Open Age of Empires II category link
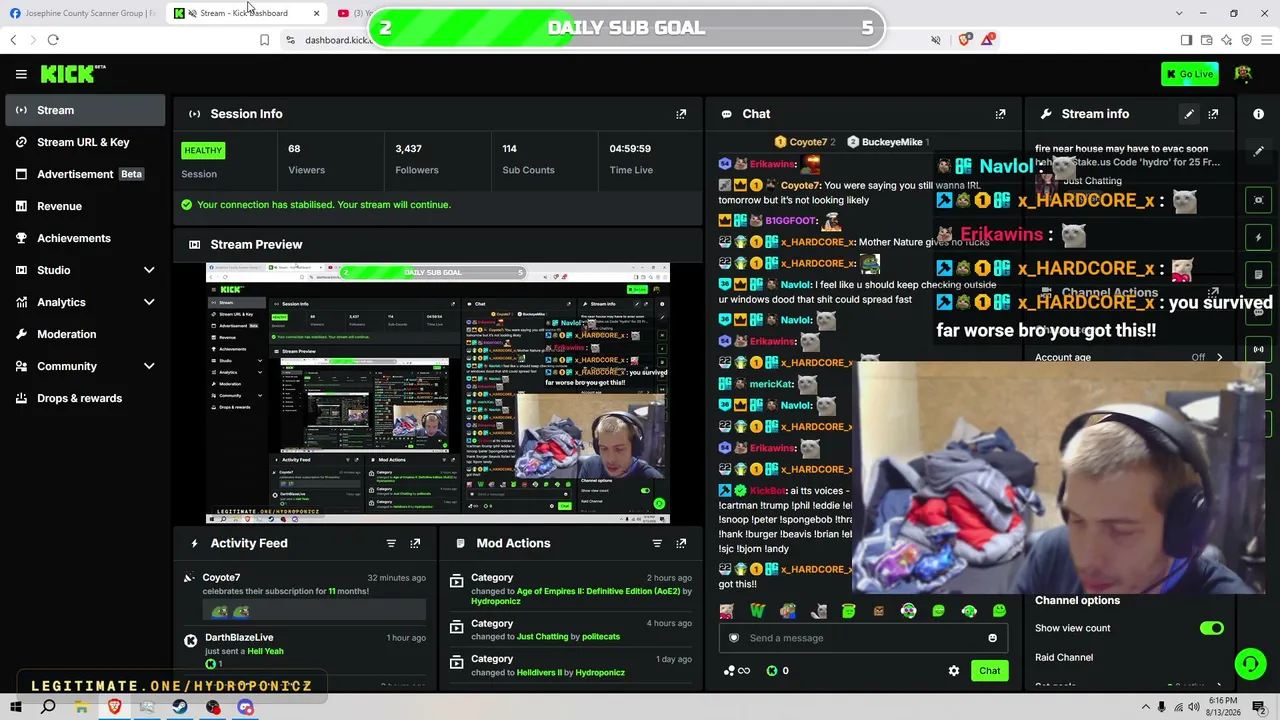Image resolution: width=1280 pixels, height=720 pixels. click(598, 591)
